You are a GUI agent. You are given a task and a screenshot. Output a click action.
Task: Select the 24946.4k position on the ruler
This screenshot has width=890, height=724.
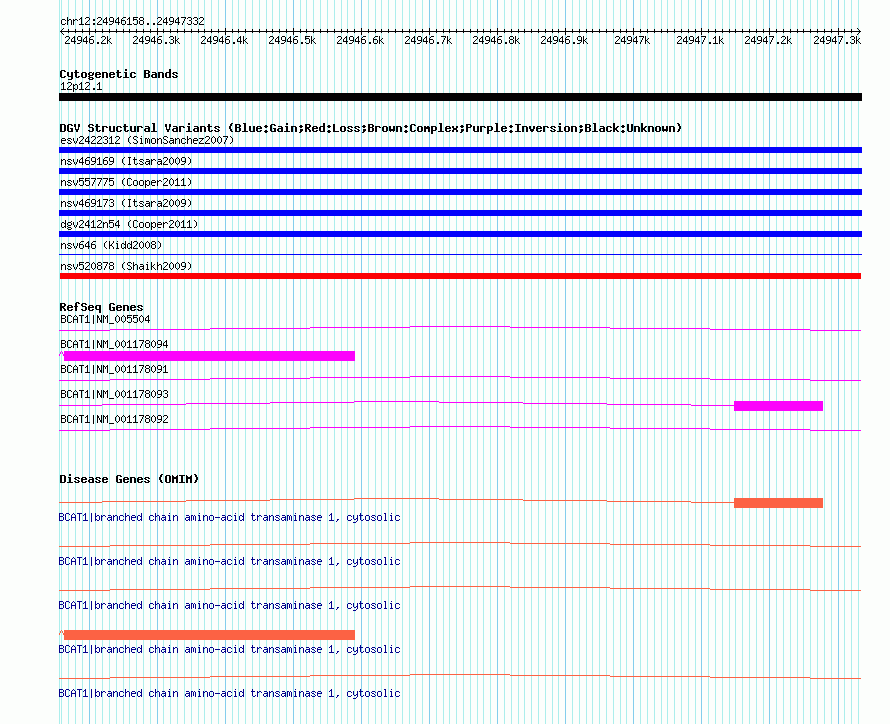pos(224,40)
